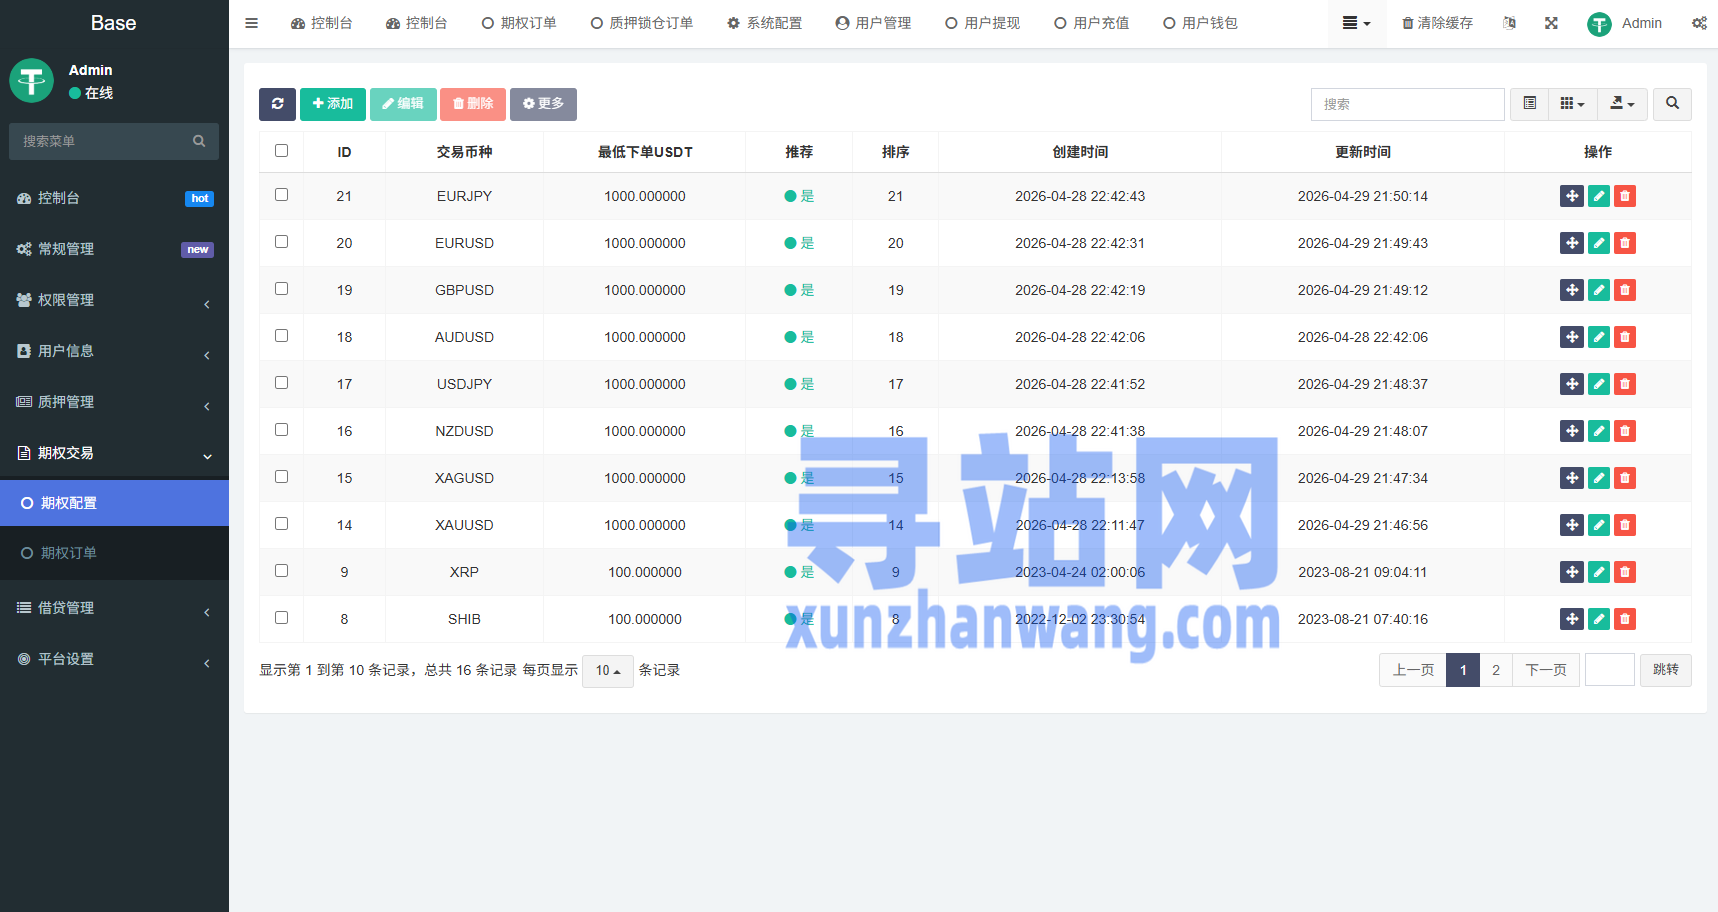This screenshot has width=1718, height=912.
Task: Edit the USDJPY row with the pencil icon
Action: (x=1599, y=384)
